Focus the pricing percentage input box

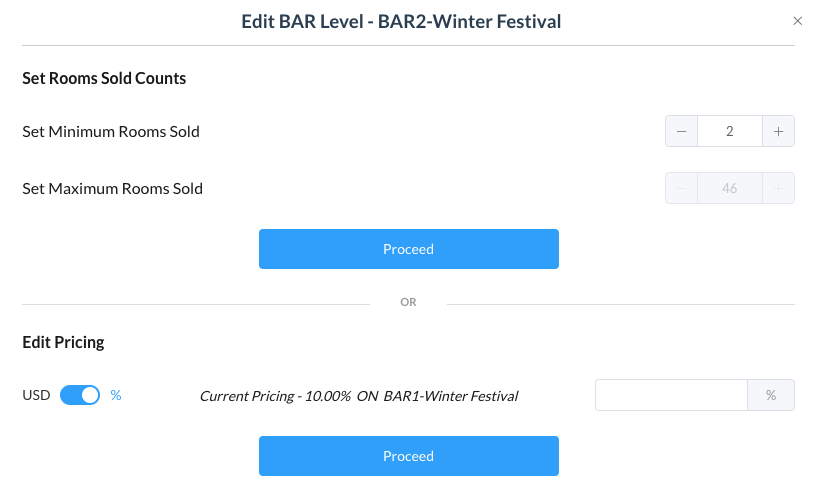[x=671, y=395]
